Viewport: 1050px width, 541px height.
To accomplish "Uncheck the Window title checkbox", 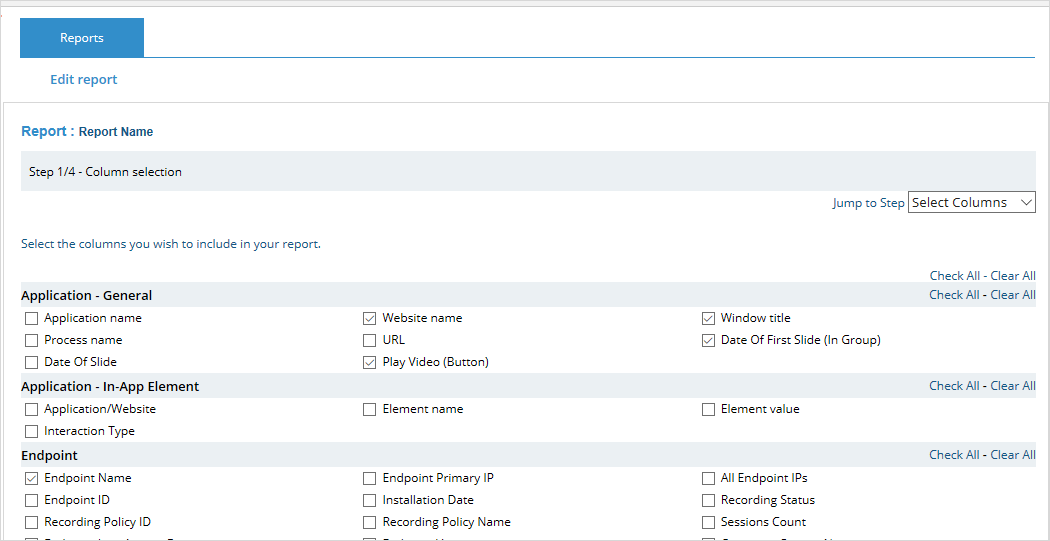I will (x=709, y=318).
